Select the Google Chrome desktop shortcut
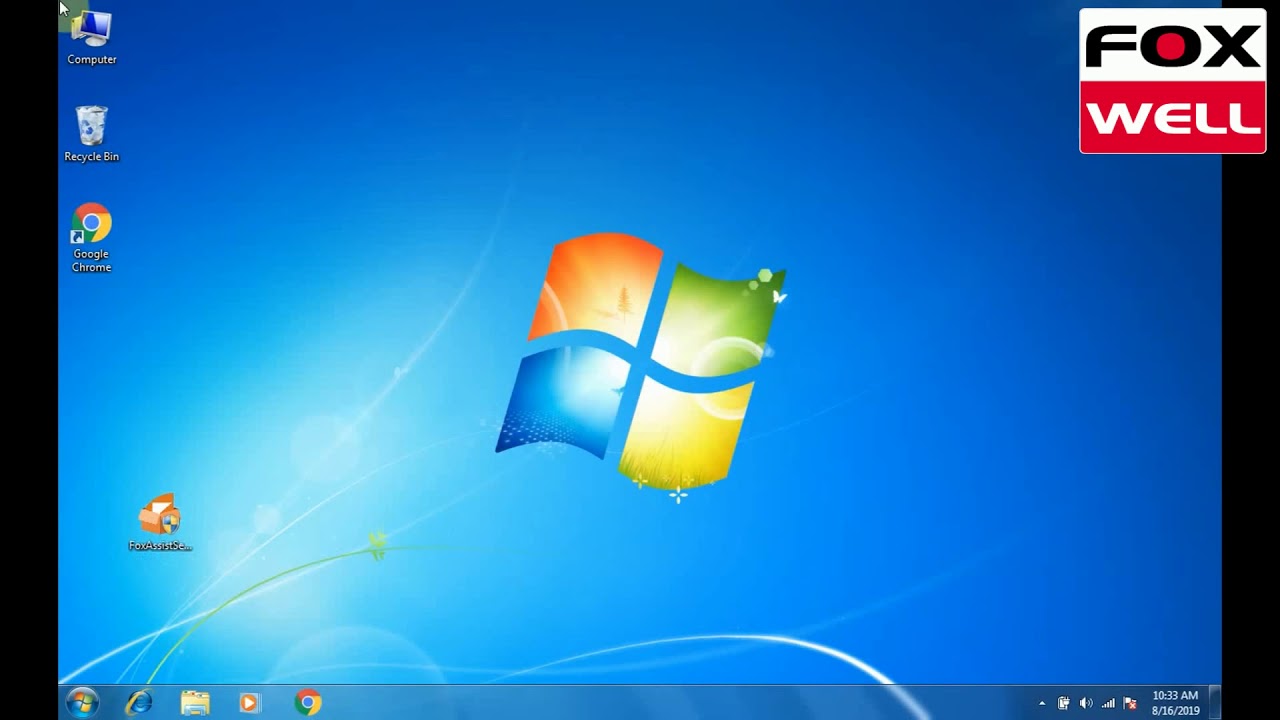The width and height of the screenshot is (1280, 720). pos(91,238)
